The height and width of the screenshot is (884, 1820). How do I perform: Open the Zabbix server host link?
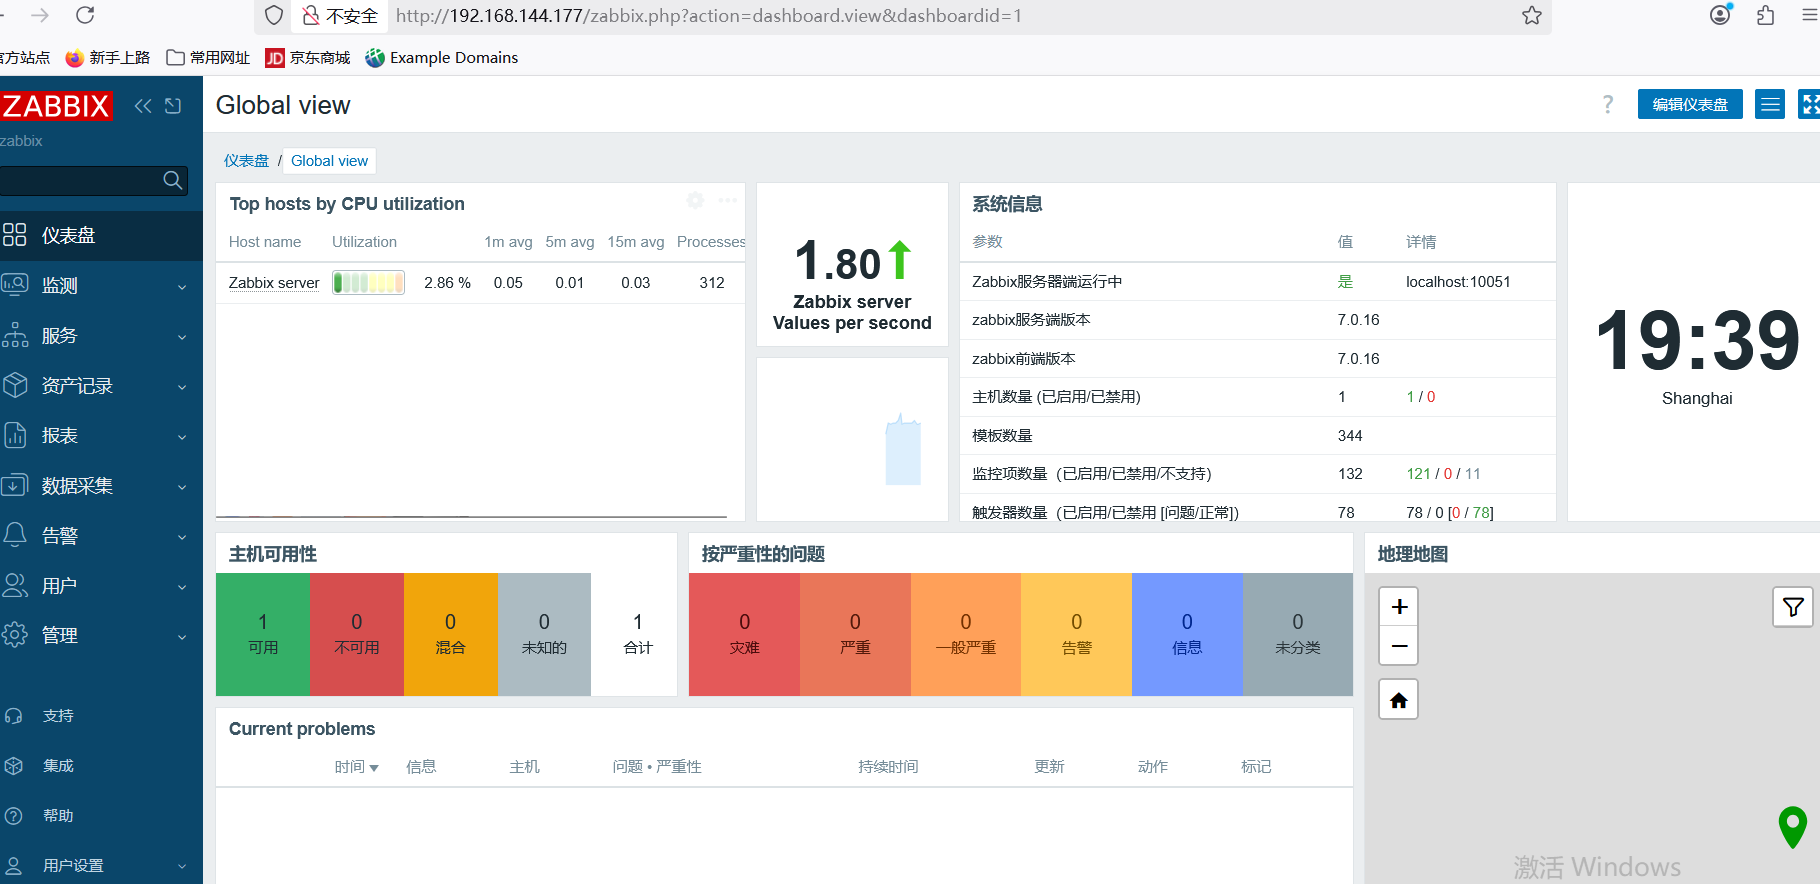274,283
